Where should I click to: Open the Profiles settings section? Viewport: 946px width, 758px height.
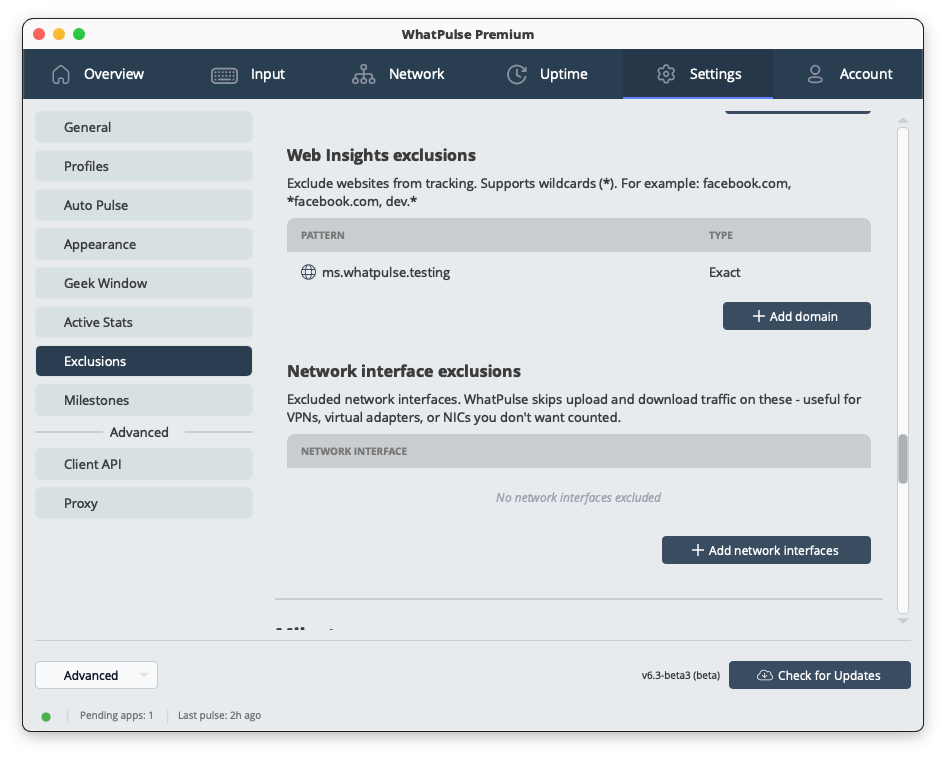pyautogui.click(x=144, y=166)
